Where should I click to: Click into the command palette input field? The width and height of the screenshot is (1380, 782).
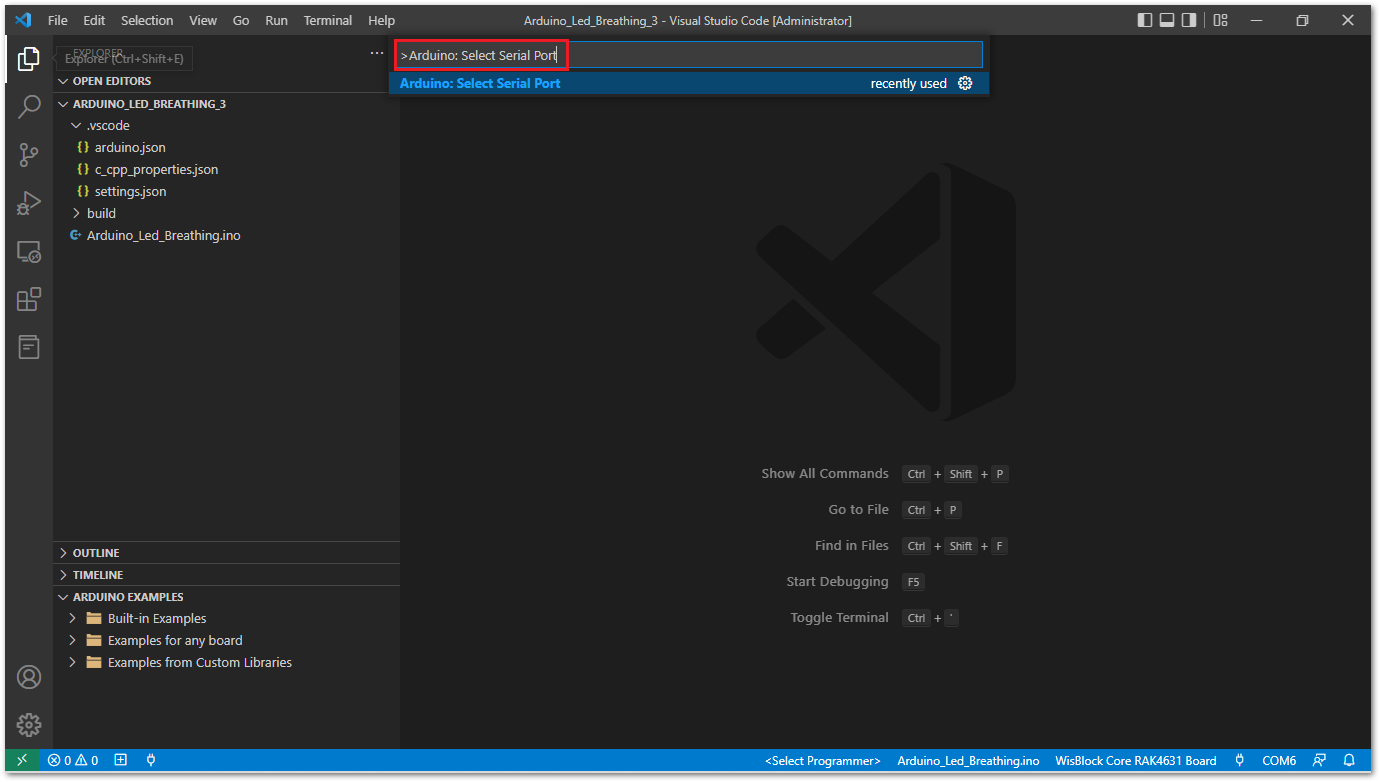coord(689,55)
